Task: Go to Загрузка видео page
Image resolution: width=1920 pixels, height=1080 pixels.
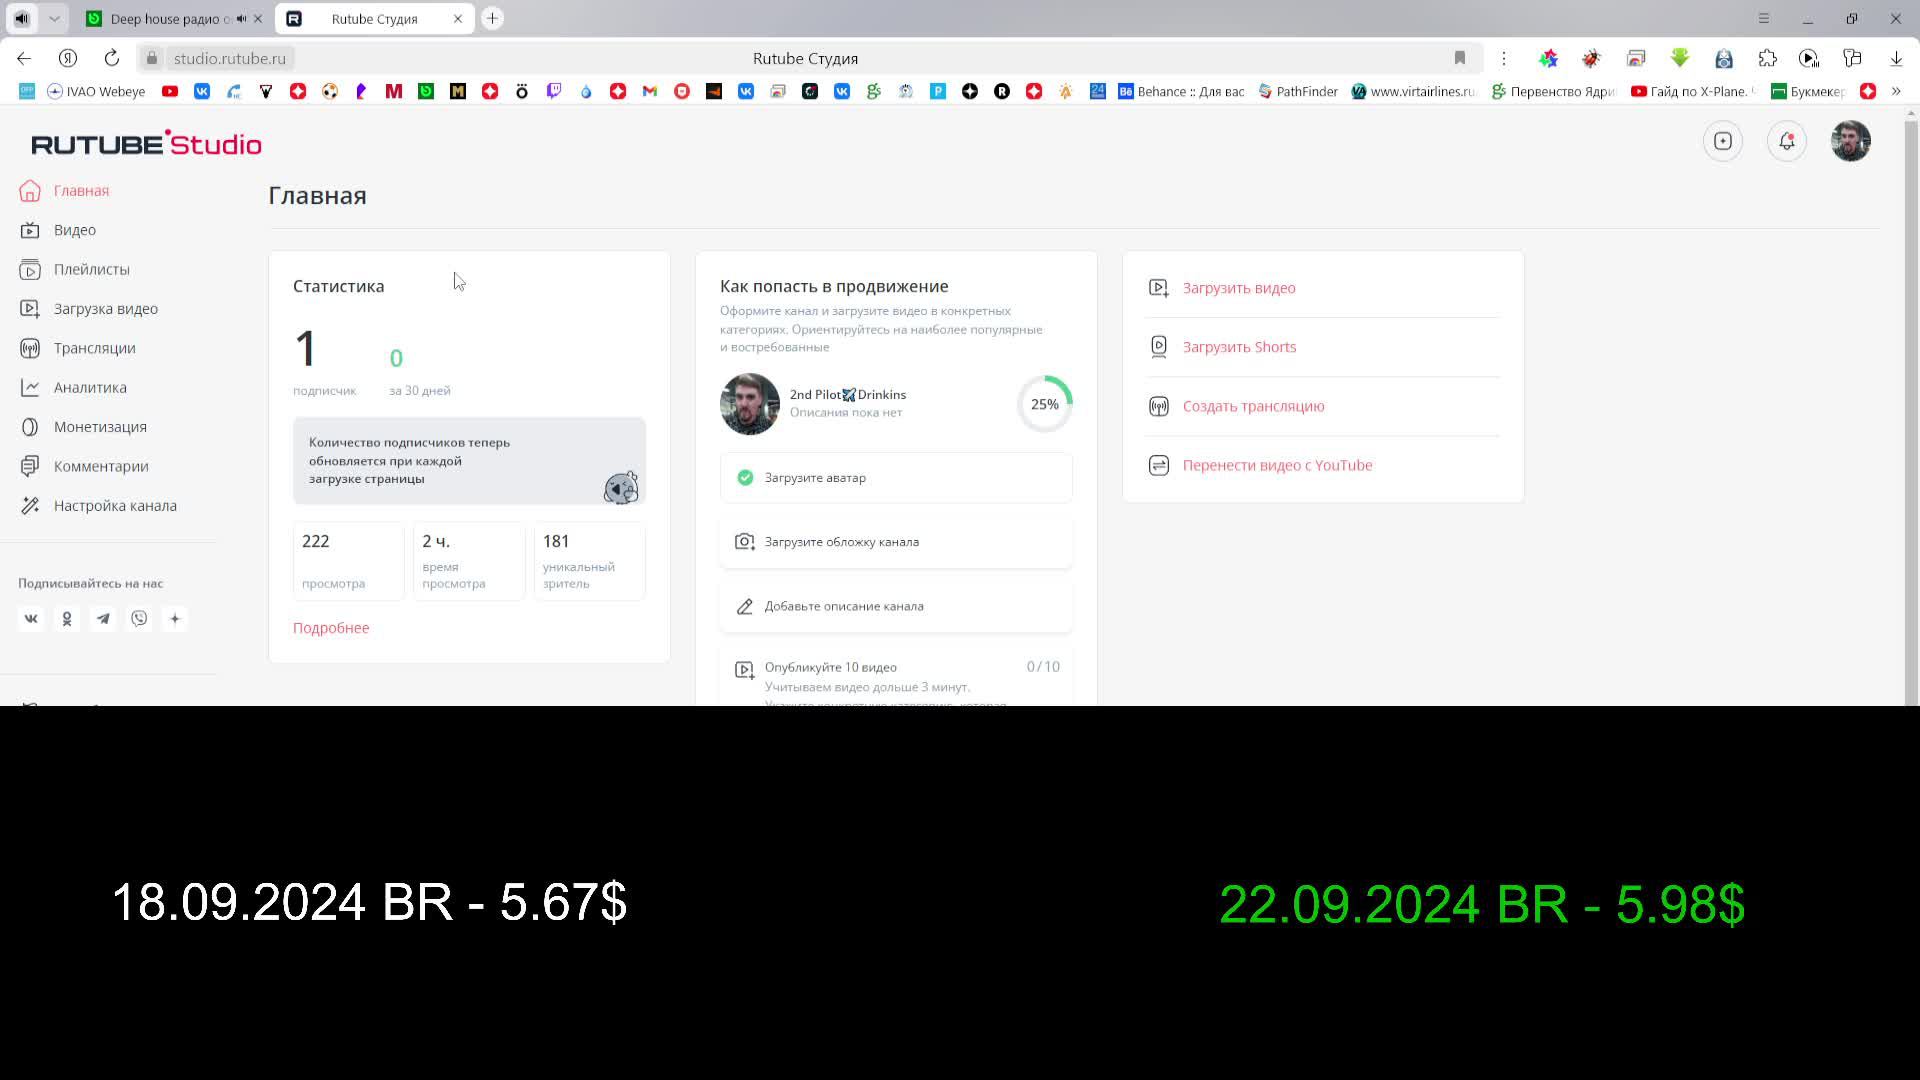Action: [x=89, y=308]
